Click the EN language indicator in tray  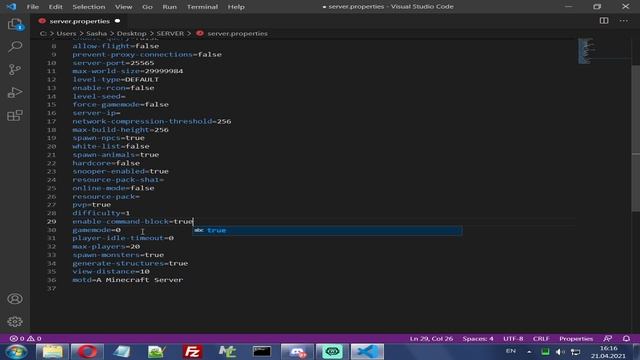click(x=511, y=351)
